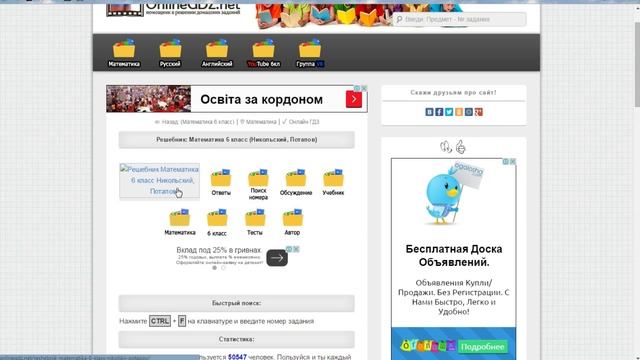Open the Английский folder in navigation bar
Viewport: 640px width, 360px height.
217,53
